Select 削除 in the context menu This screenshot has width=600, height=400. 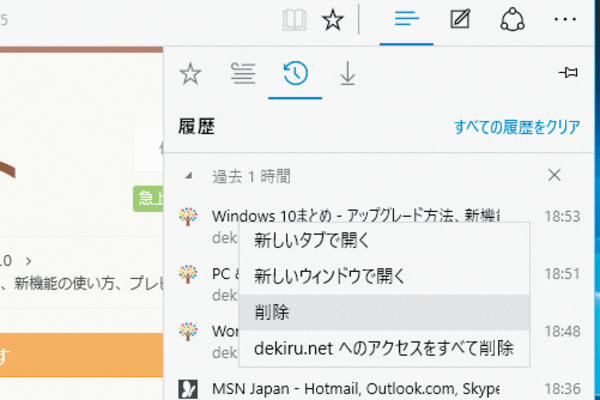(x=384, y=312)
